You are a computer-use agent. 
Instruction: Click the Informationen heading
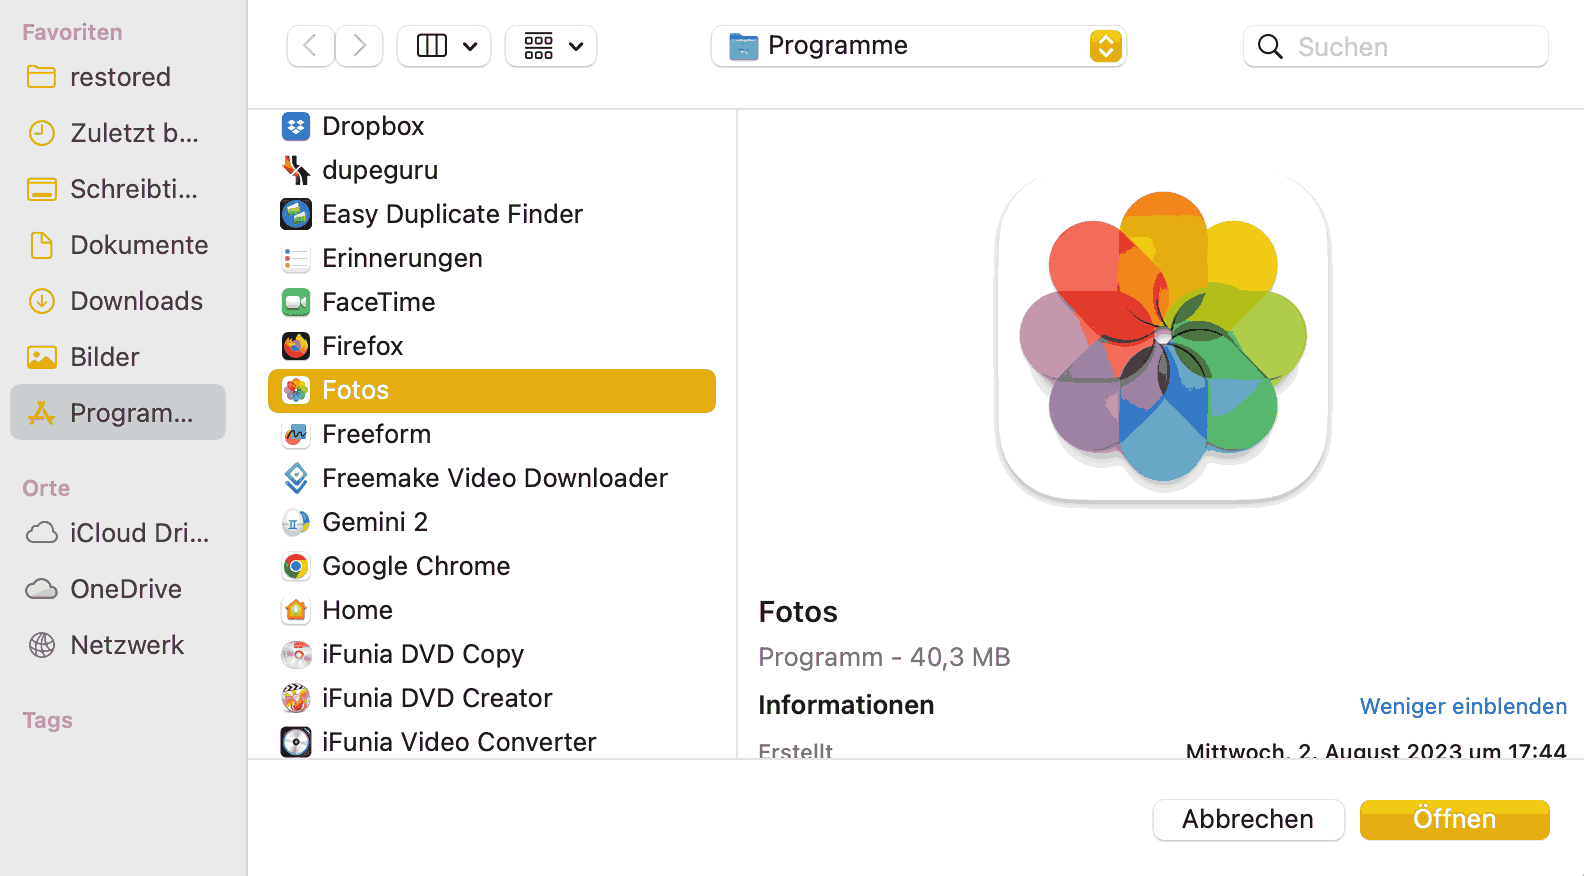pos(846,705)
